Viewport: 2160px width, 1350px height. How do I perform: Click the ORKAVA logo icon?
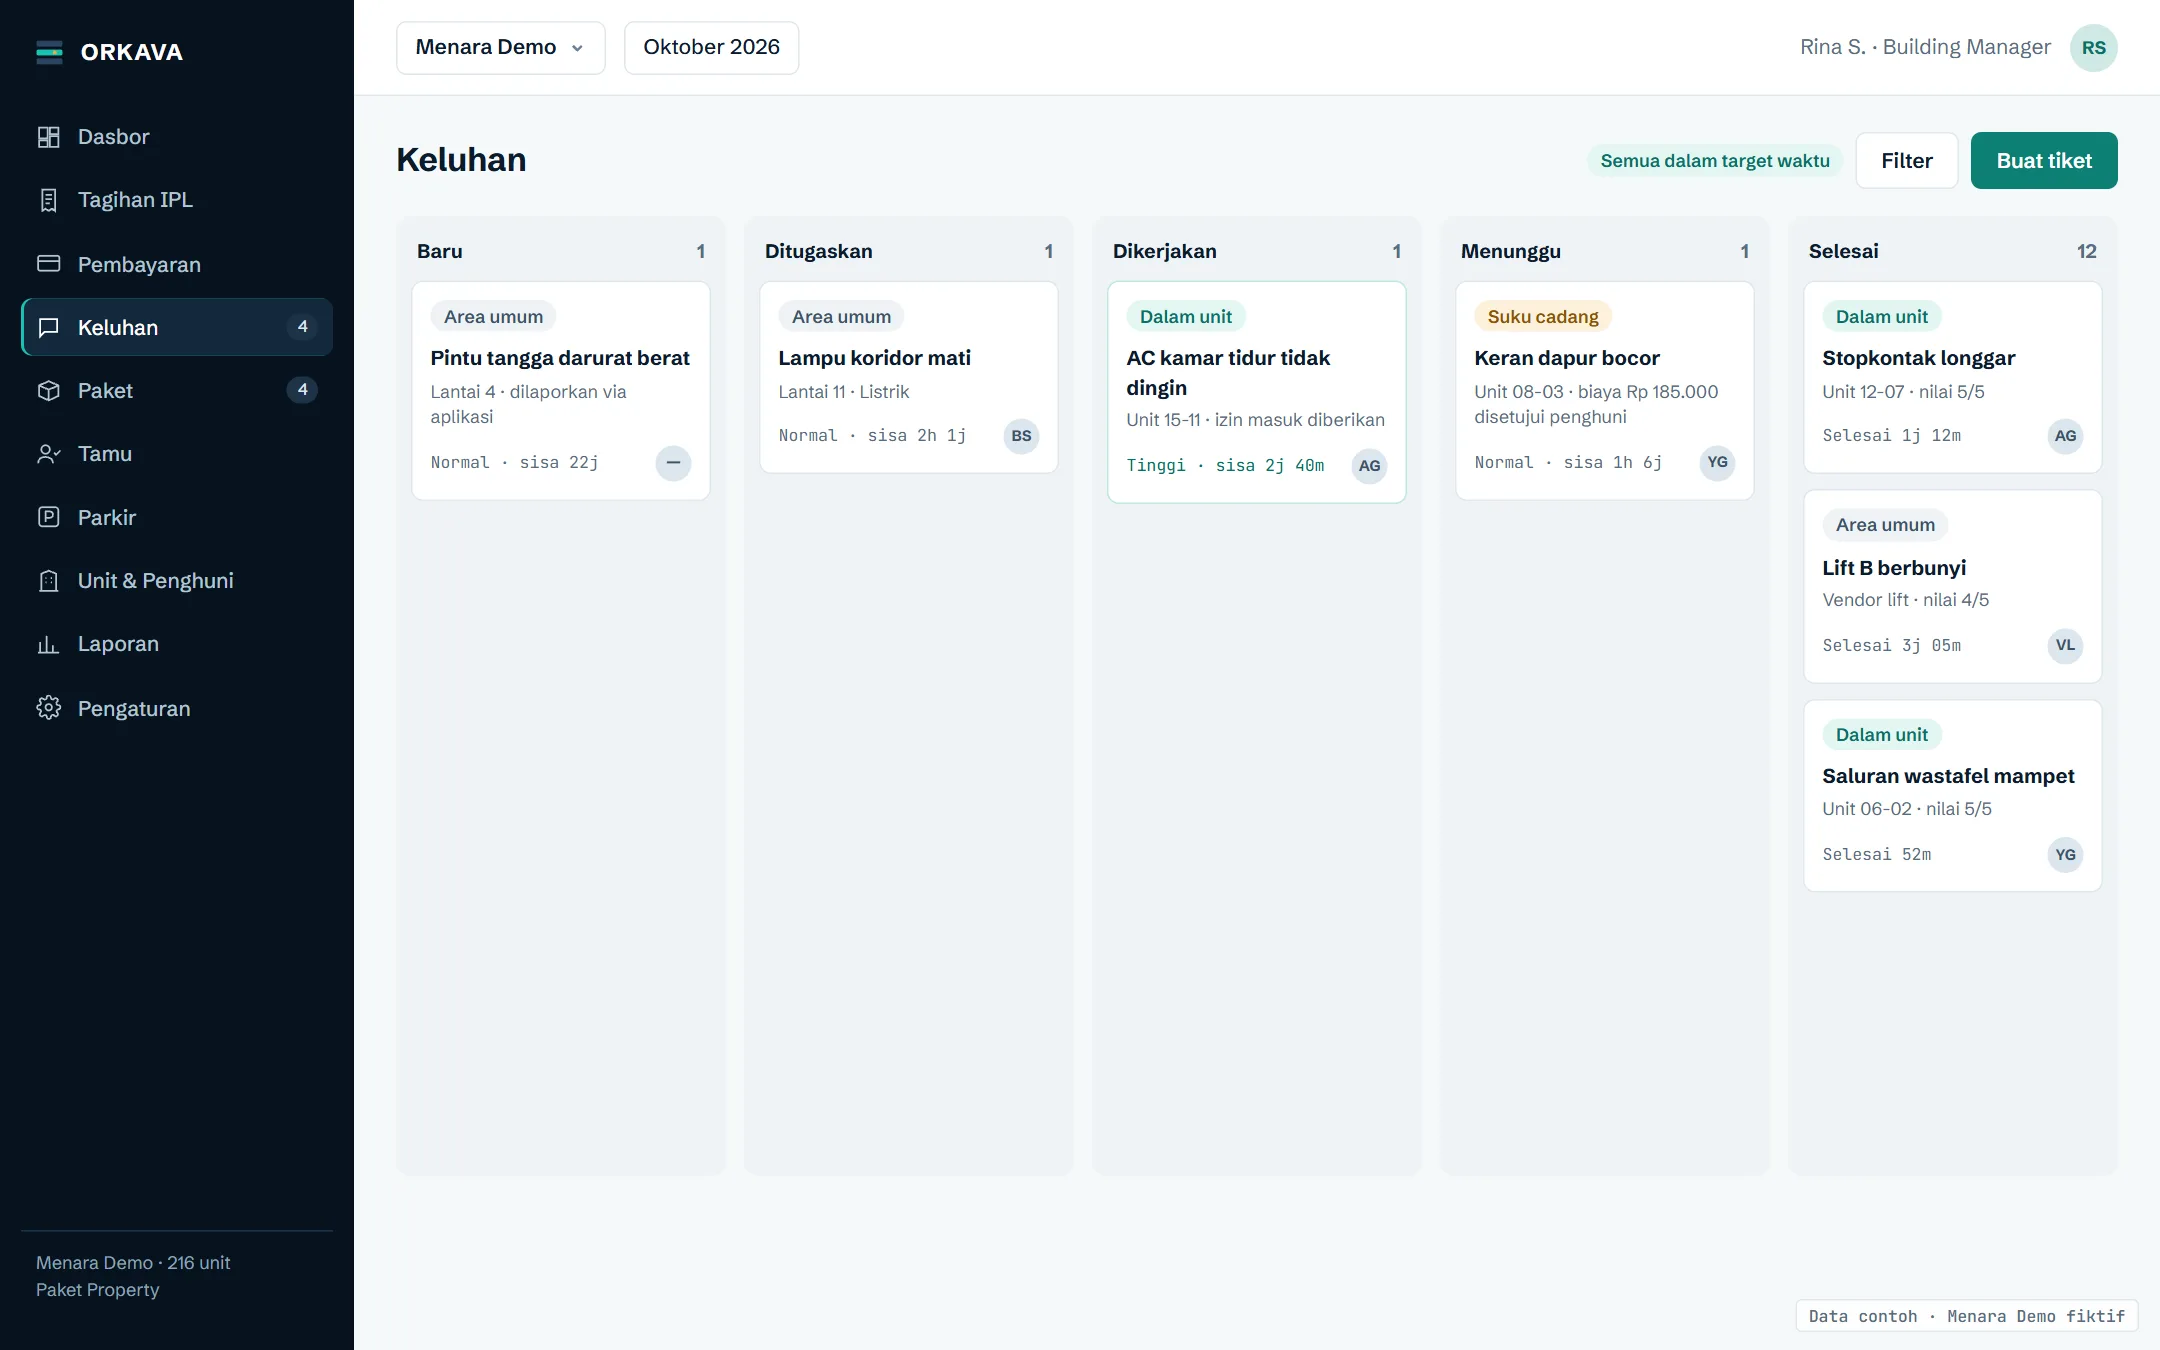[x=49, y=52]
